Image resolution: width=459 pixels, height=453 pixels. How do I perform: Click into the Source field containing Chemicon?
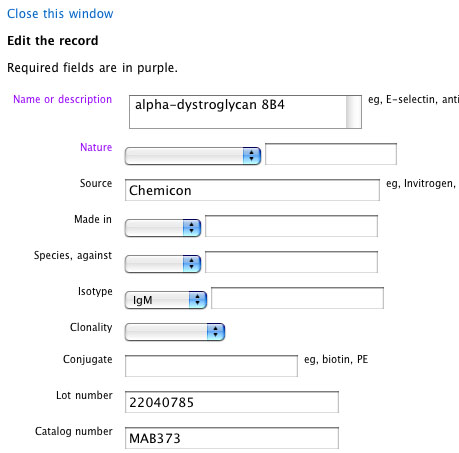pyautogui.click(x=252, y=190)
